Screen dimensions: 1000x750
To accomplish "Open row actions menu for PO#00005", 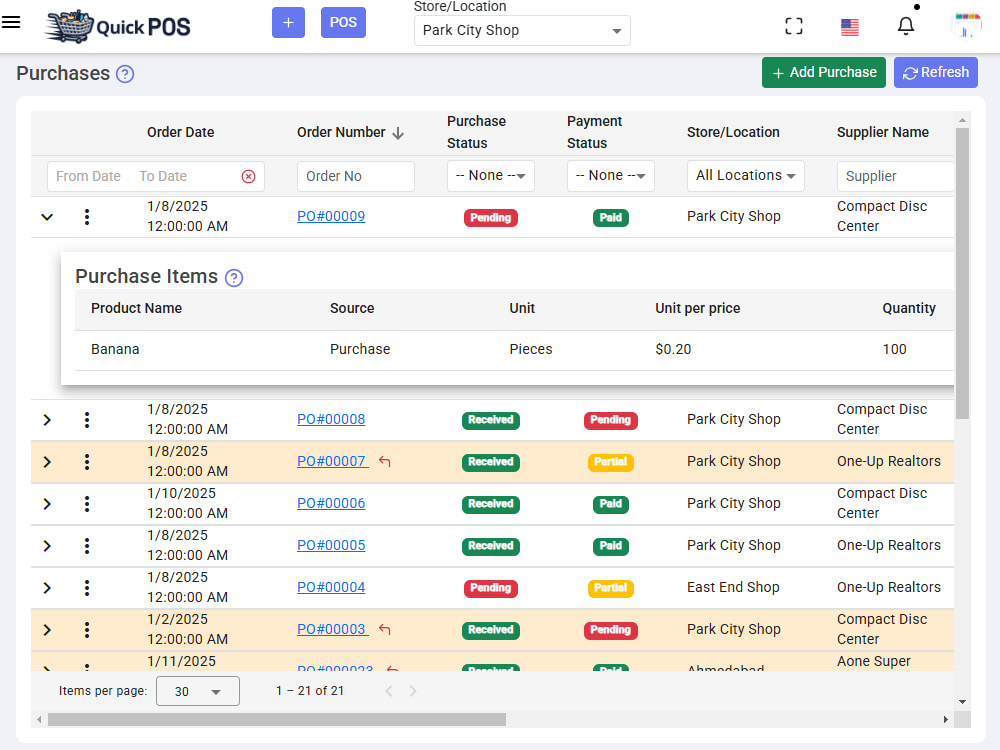I will pos(87,546).
